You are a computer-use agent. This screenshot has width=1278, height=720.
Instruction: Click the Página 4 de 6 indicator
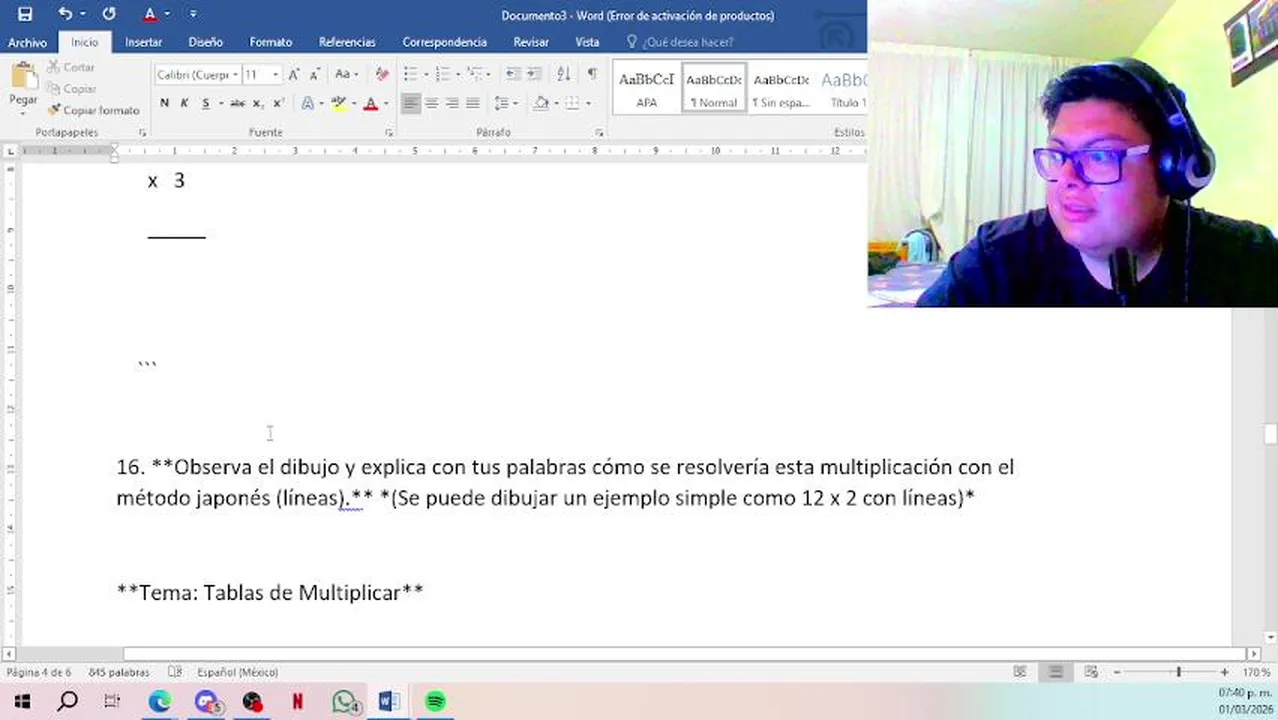pyautogui.click(x=39, y=672)
